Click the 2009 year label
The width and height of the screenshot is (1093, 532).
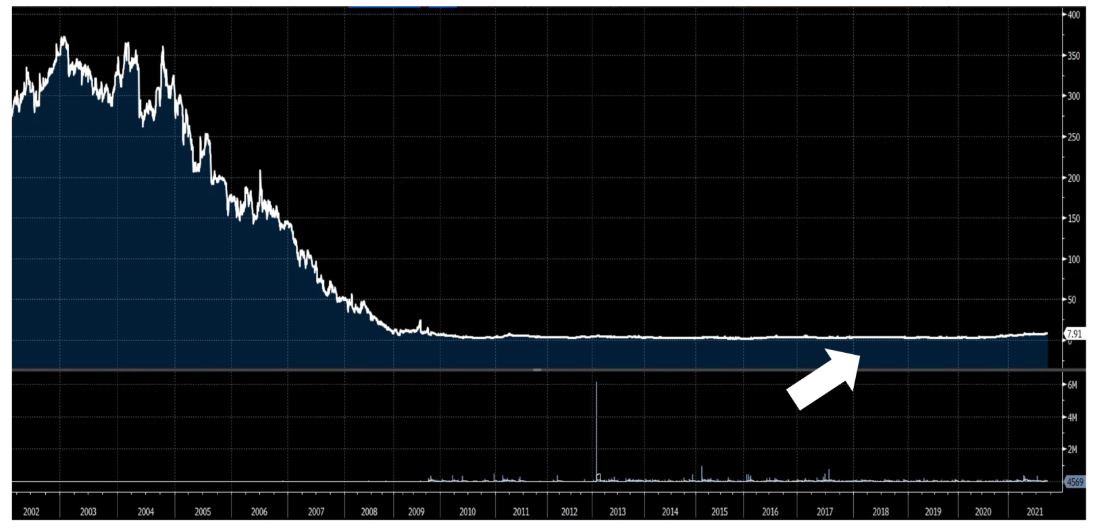(416, 512)
